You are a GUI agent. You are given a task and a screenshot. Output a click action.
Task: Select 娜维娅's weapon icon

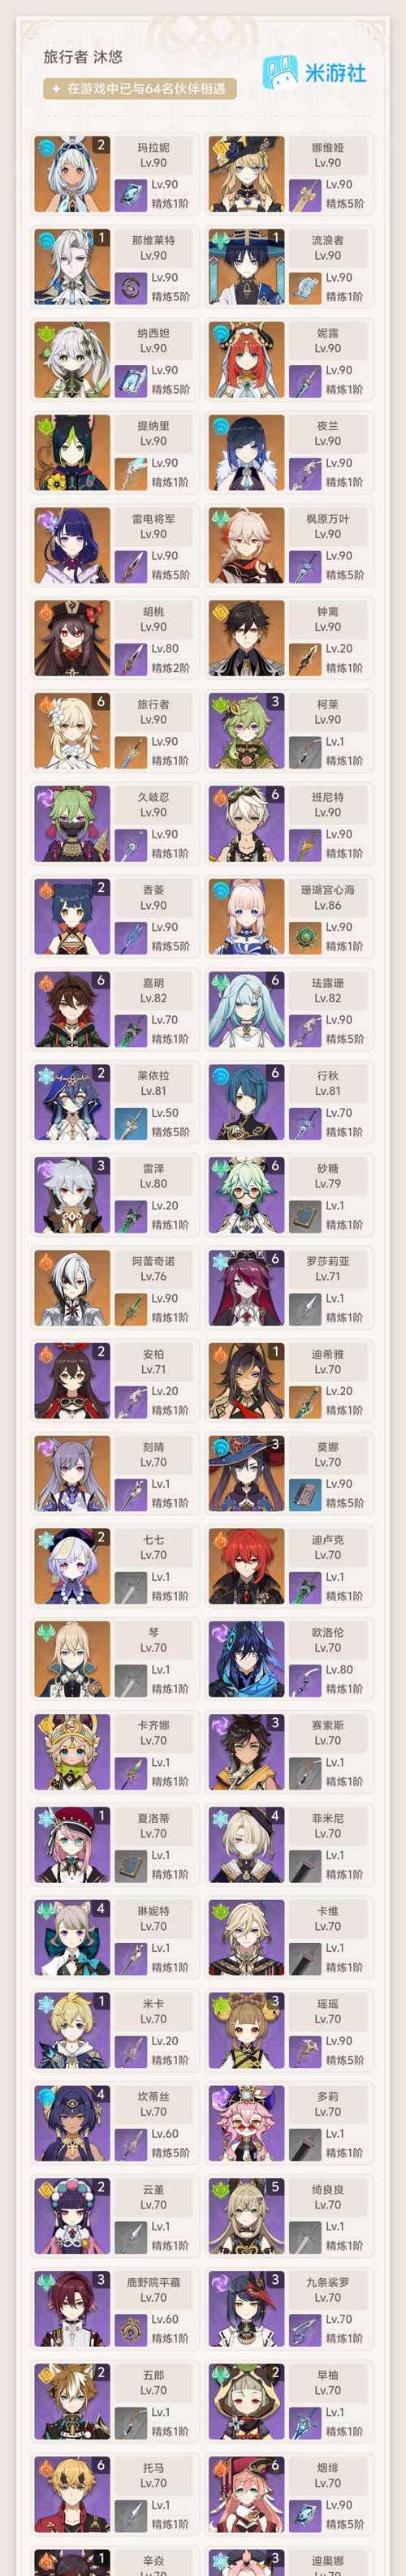click(x=305, y=194)
